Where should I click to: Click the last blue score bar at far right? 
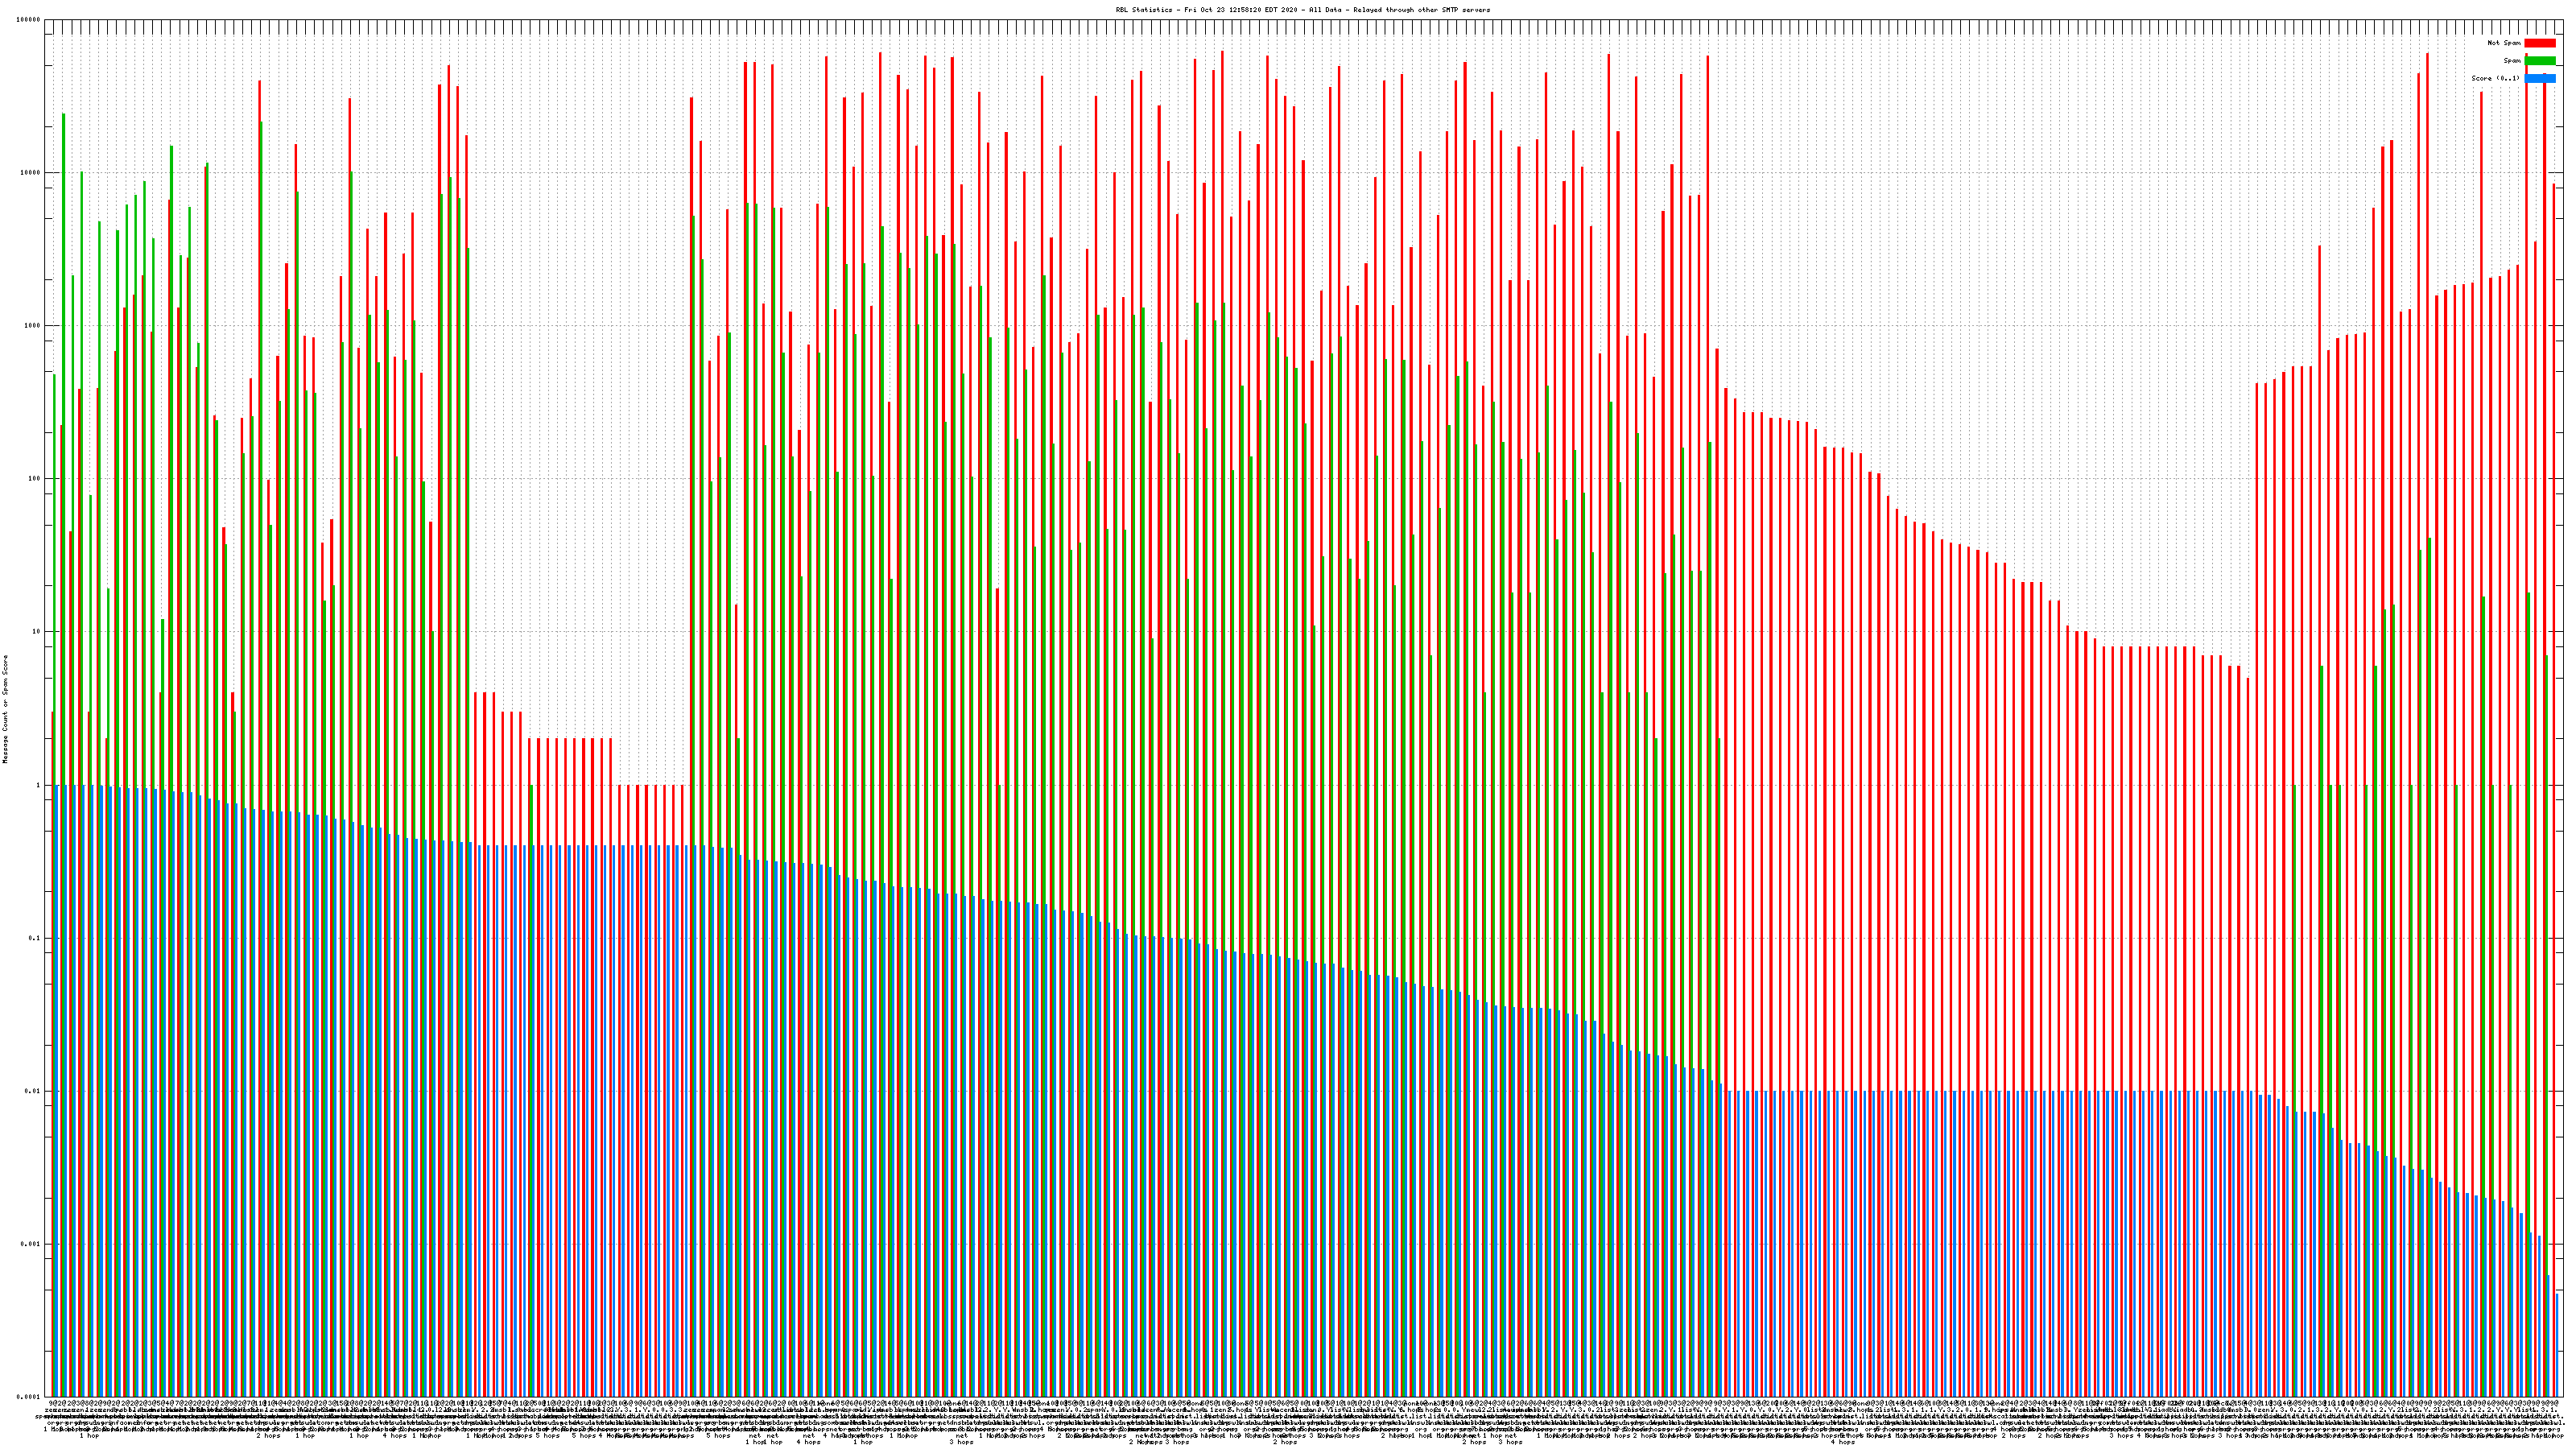(2557, 1345)
